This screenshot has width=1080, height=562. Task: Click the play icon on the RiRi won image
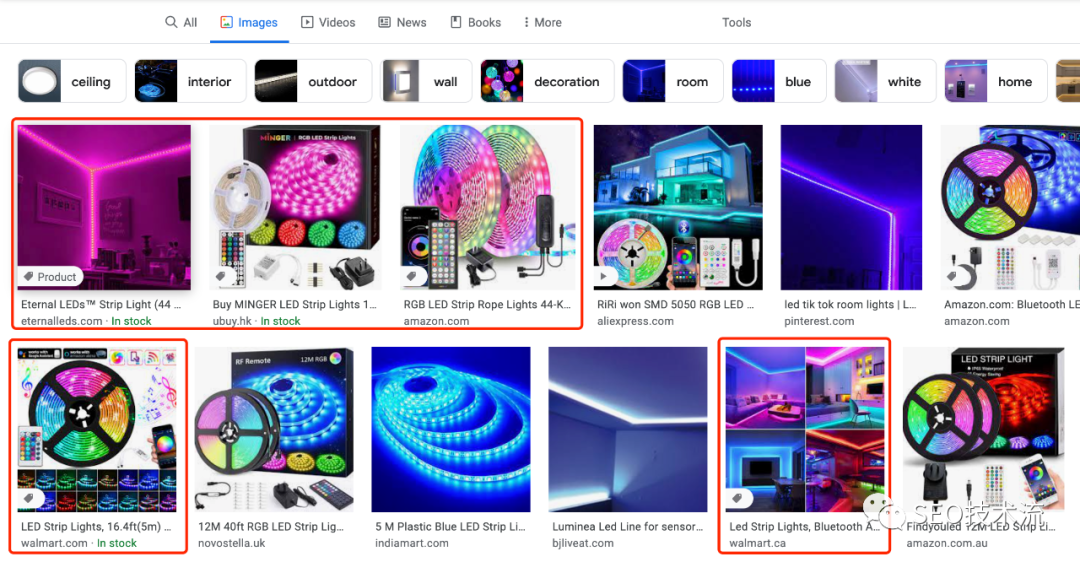pyautogui.click(x=605, y=277)
